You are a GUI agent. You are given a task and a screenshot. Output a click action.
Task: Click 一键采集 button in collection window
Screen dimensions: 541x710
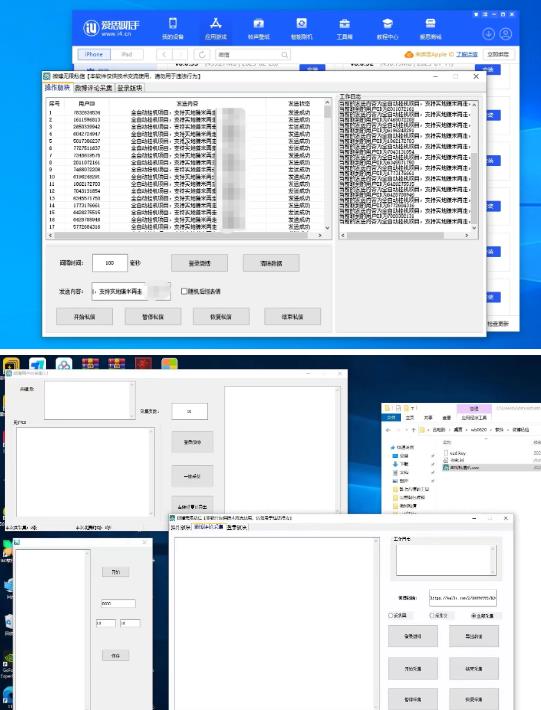pyautogui.click(x=192, y=476)
